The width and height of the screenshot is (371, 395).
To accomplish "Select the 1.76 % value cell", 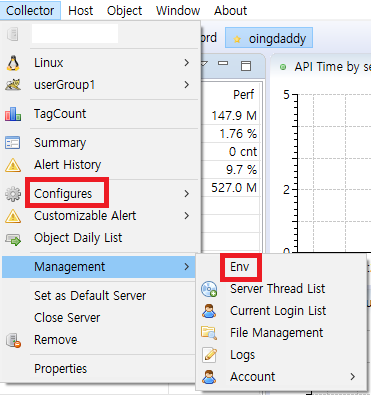I will pos(238,134).
